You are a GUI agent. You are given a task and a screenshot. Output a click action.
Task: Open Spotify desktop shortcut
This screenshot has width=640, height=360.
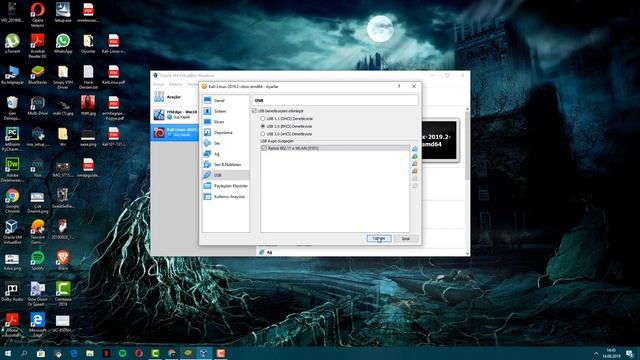(x=38, y=261)
